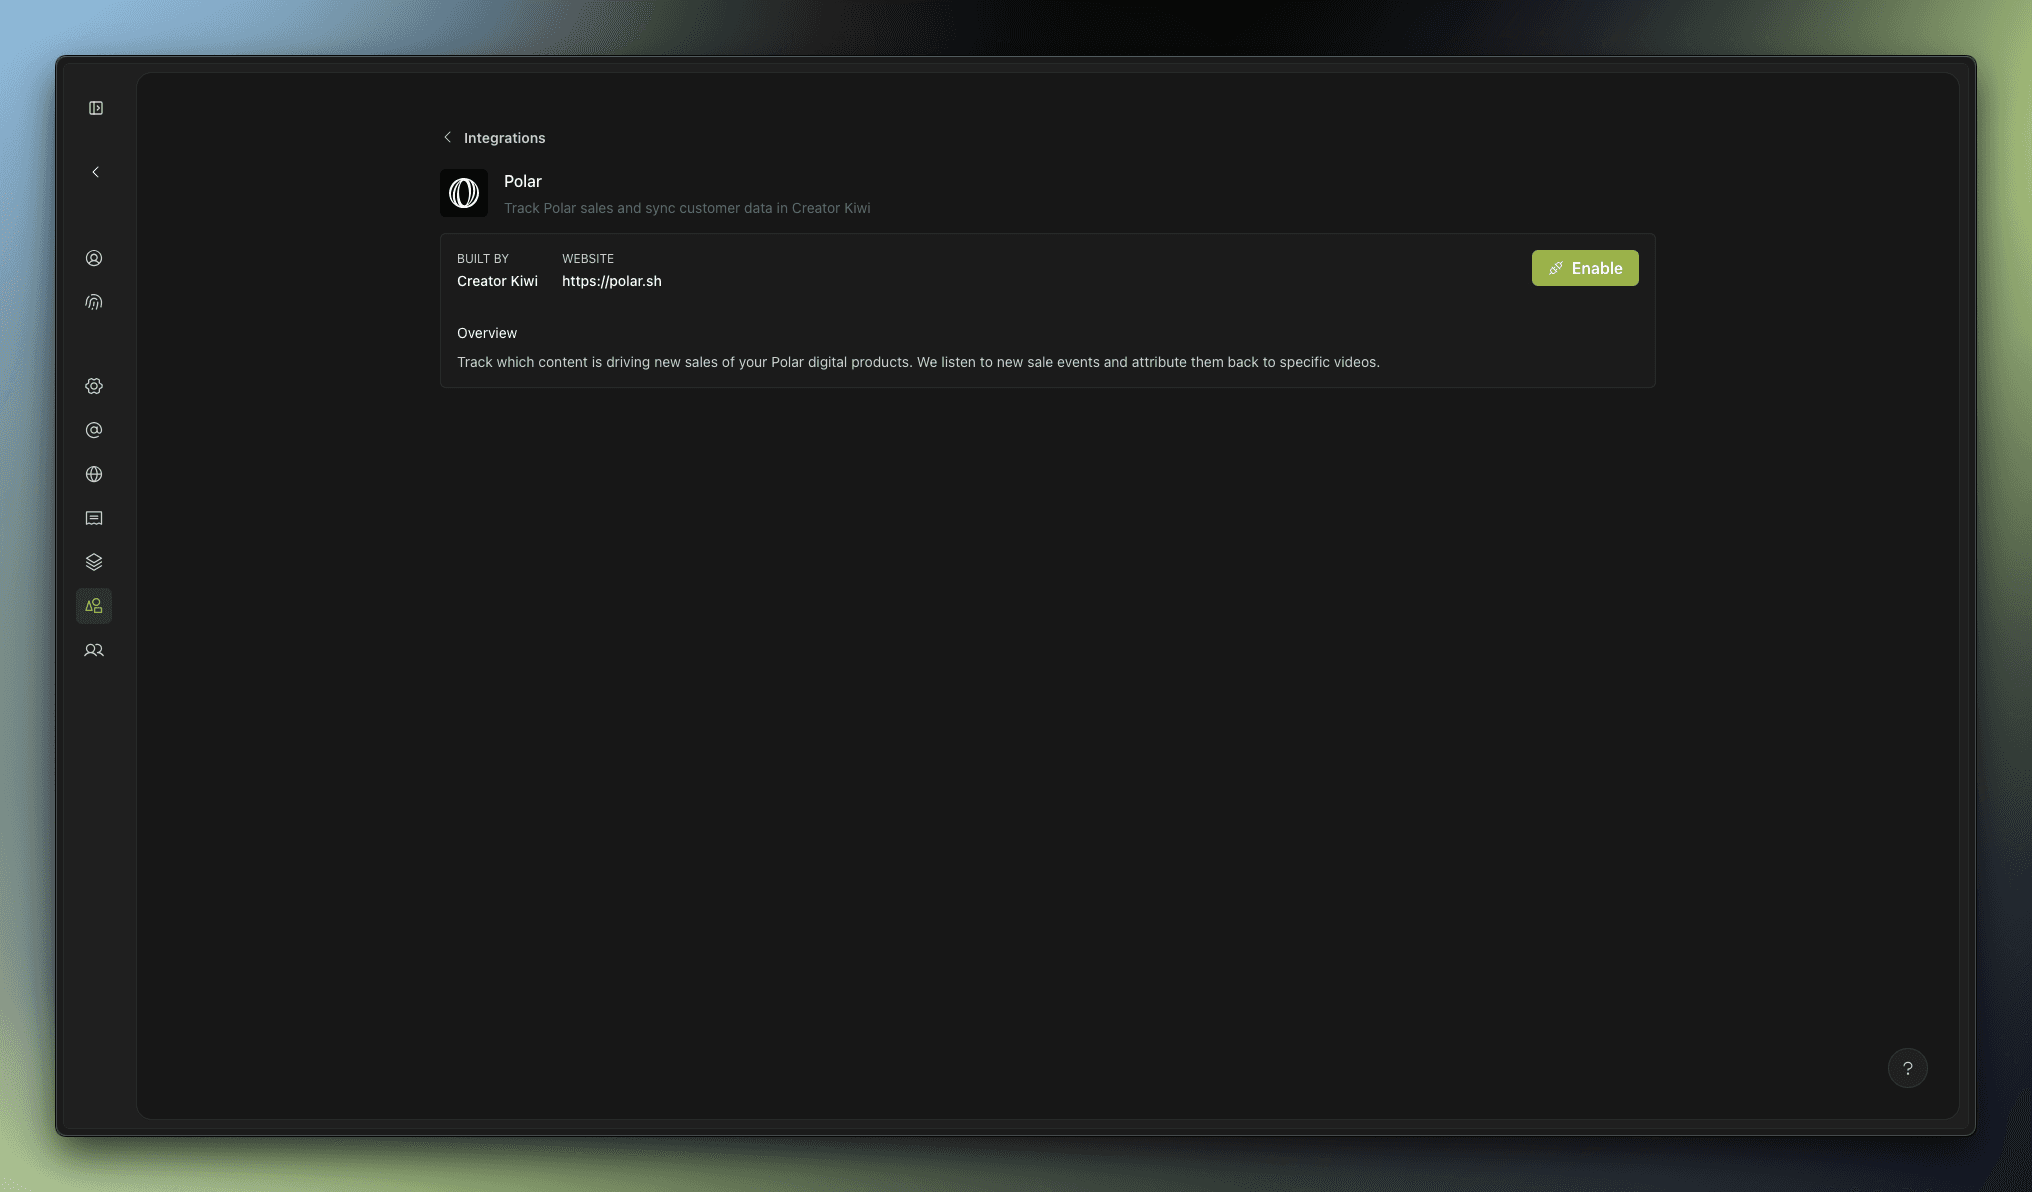Open the fingerprint security icon

[94, 302]
